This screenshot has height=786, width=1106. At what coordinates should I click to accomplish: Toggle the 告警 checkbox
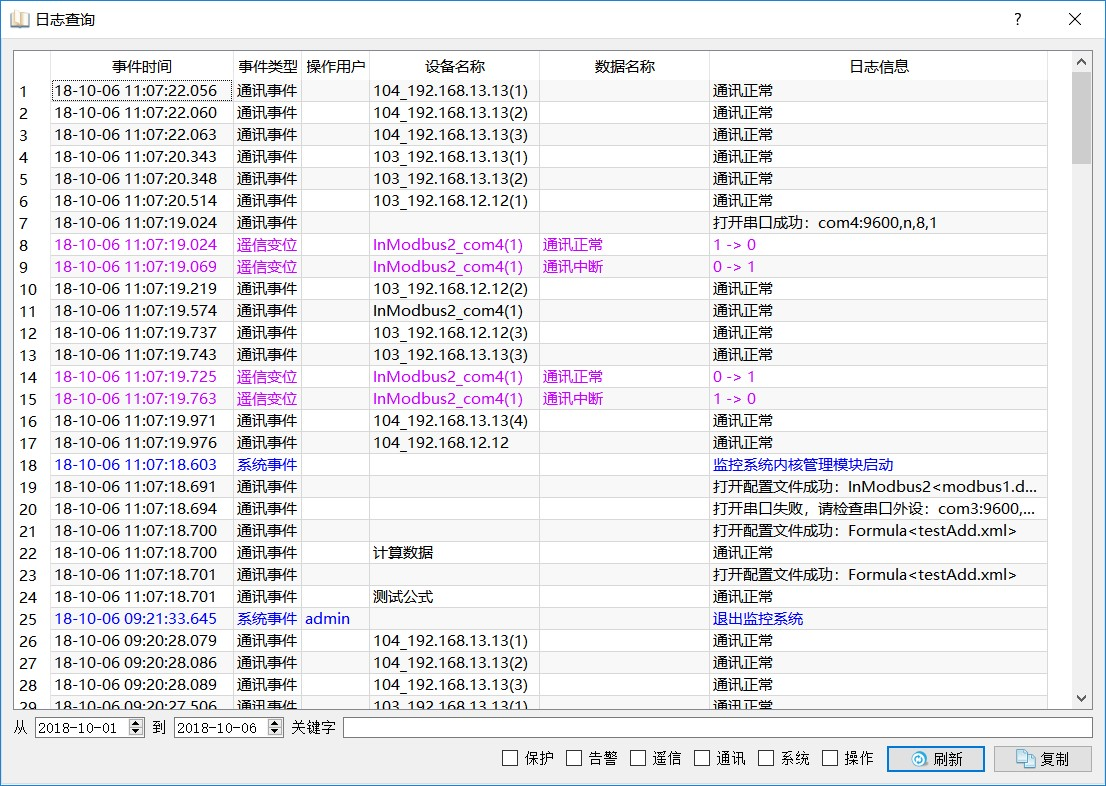(x=574, y=759)
